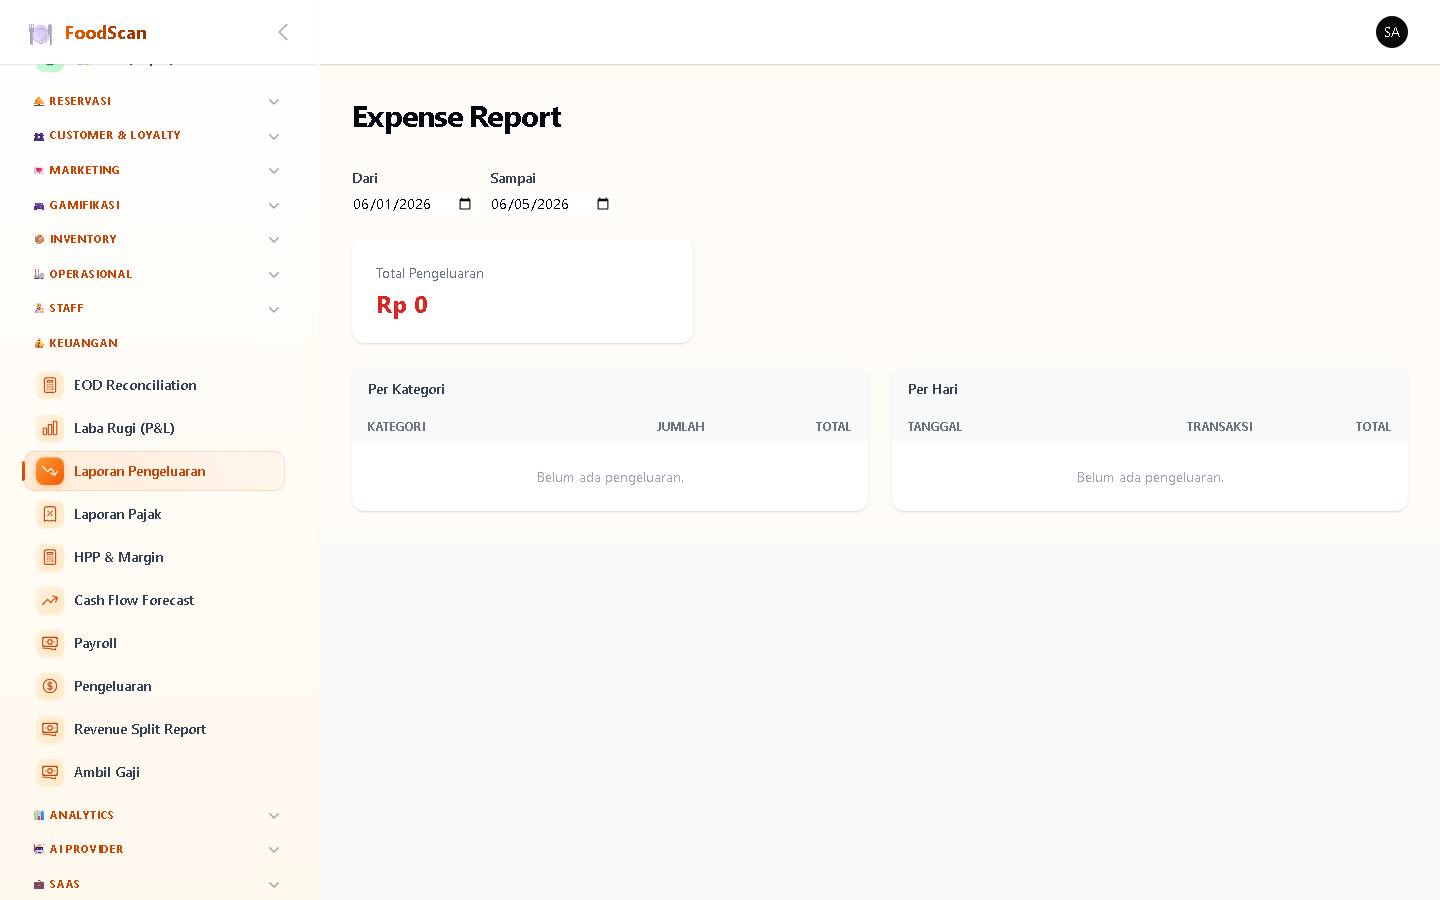Image resolution: width=1440 pixels, height=900 pixels.
Task: Open EOD Reconciliation page
Action: click(x=155, y=385)
